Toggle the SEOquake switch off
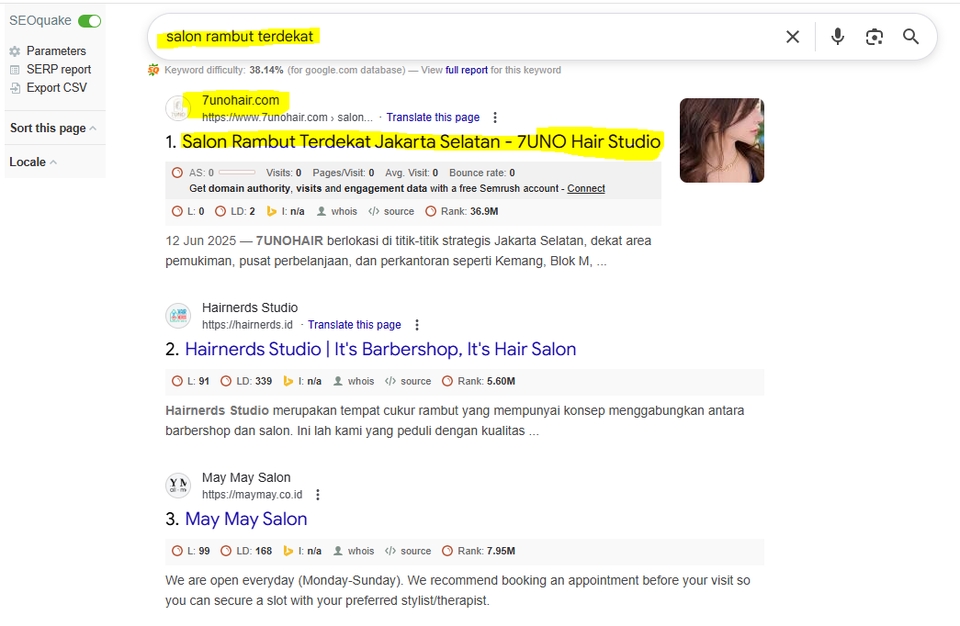This screenshot has width=960, height=626. 90,21
